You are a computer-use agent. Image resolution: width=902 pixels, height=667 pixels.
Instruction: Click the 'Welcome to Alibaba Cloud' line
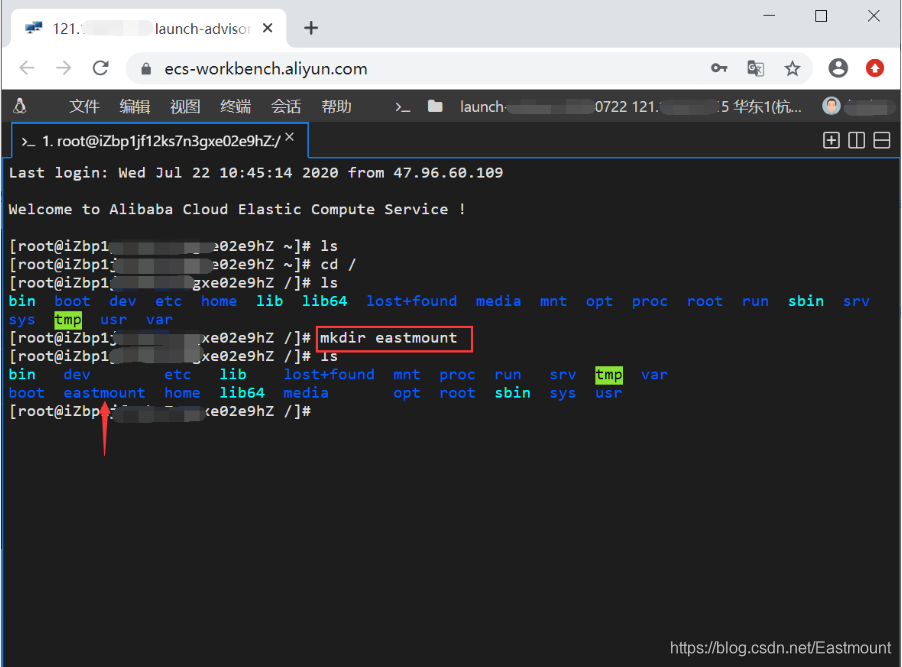point(236,209)
